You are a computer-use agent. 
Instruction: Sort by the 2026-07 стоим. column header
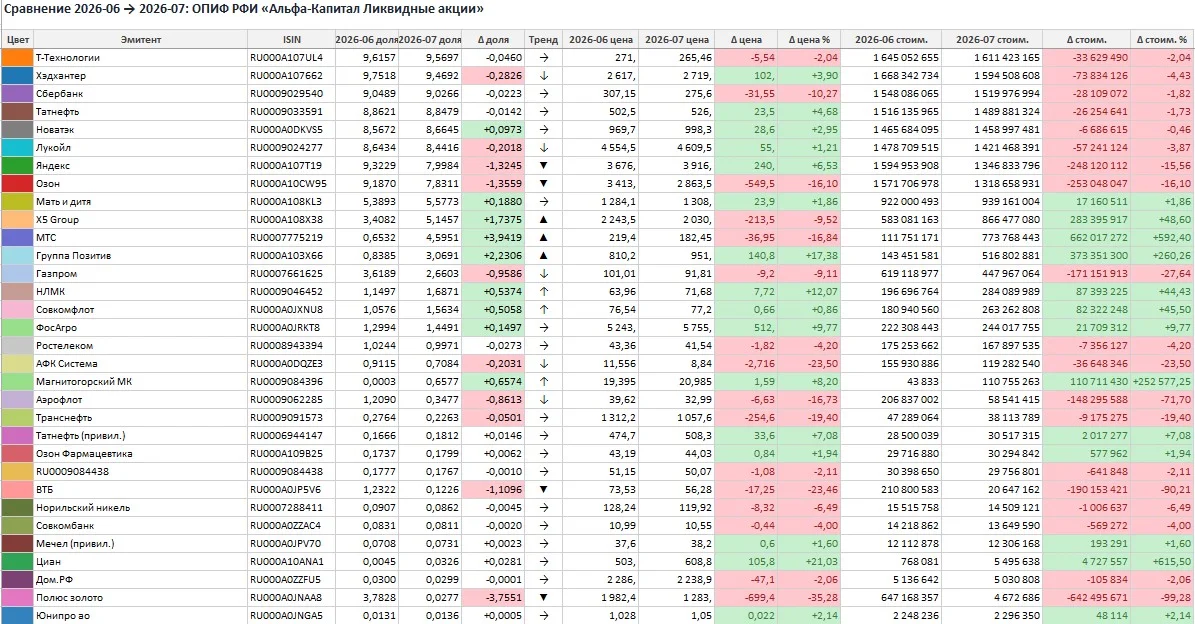coord(992,40)
